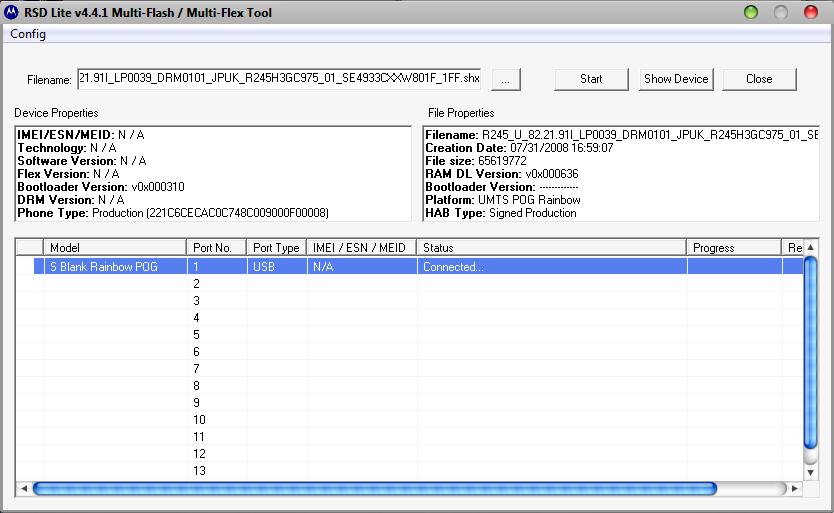Select port number 6 row
The width and height of the screenshot is (834, 513).
click(410, 352)
